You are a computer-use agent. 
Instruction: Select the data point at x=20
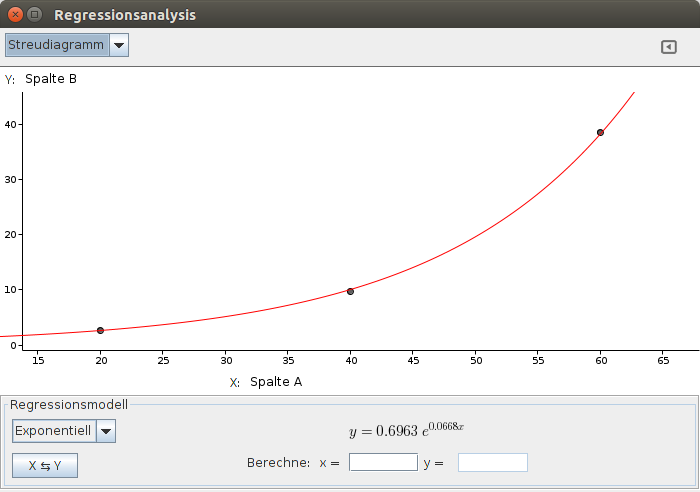tap(100, 330)
